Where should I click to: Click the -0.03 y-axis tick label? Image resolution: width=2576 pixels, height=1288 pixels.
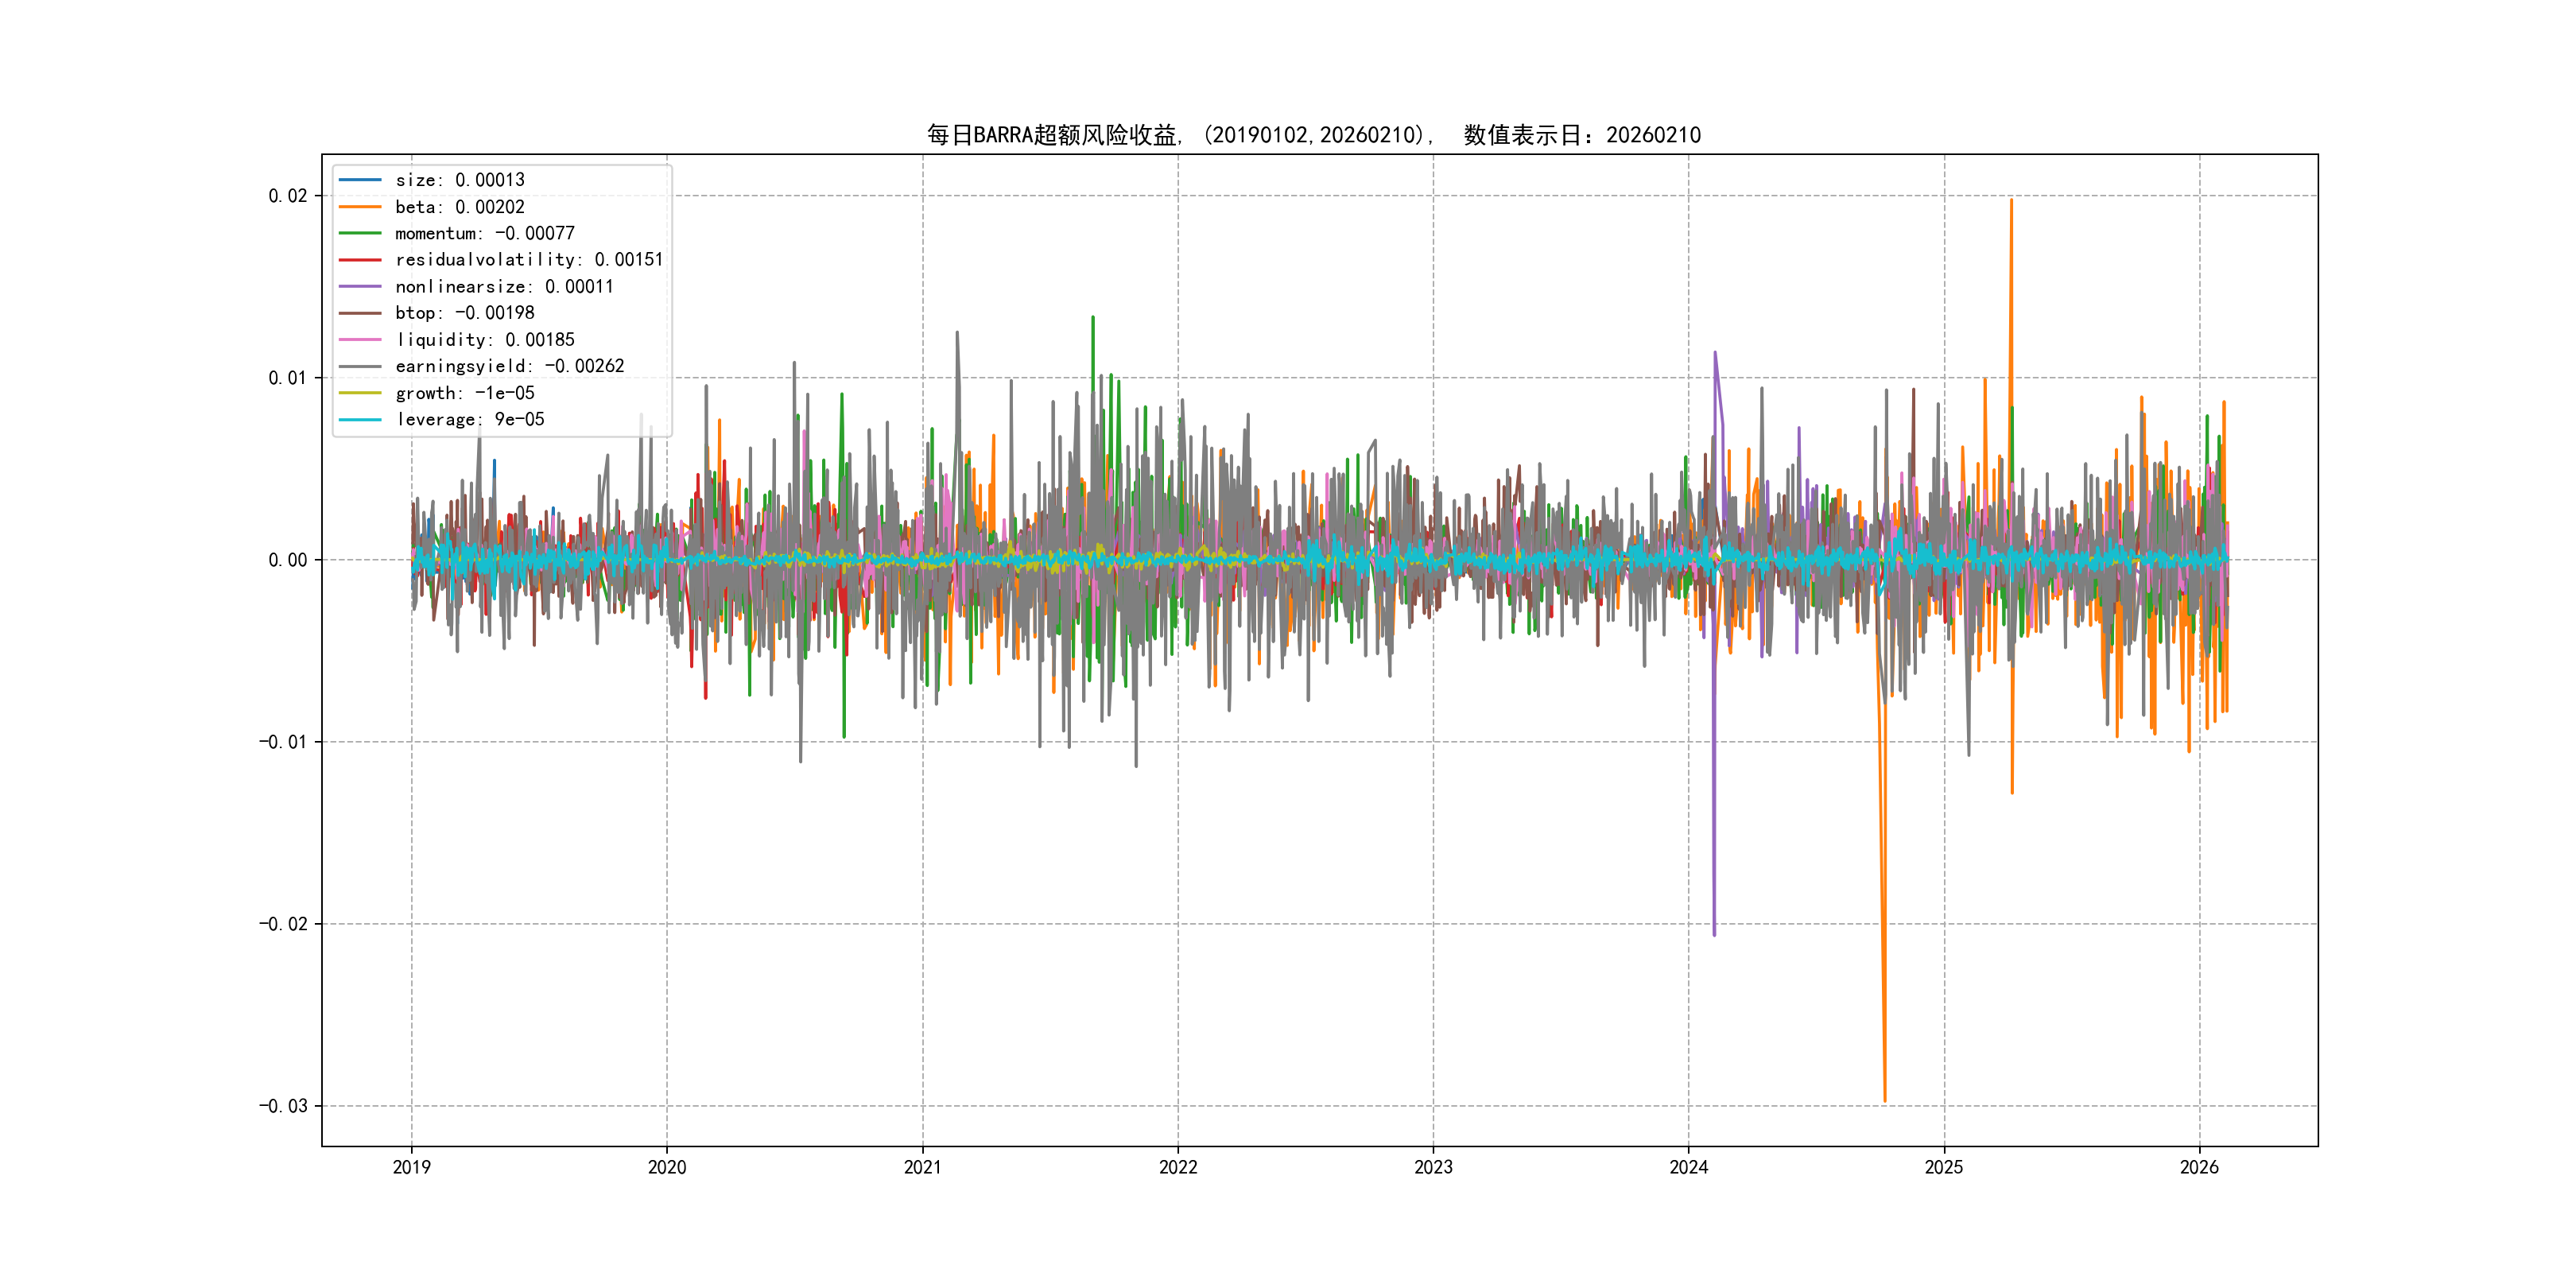coord(283,1106)
